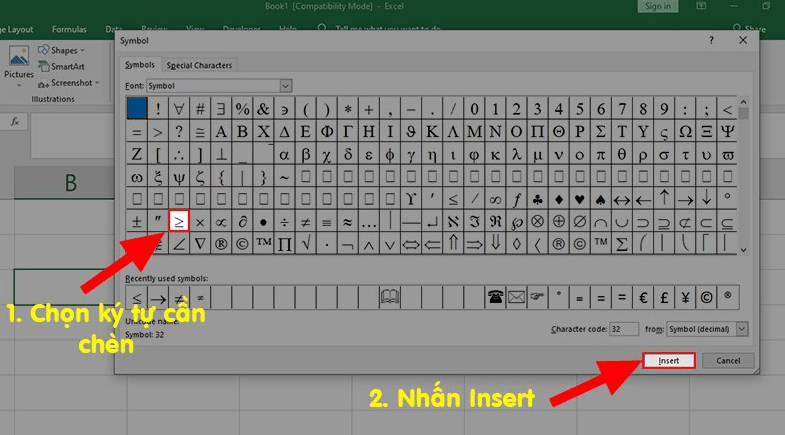Select column B header in the worksheet
The width and height of the screenshot is (785, 435).
coord(70,183)
